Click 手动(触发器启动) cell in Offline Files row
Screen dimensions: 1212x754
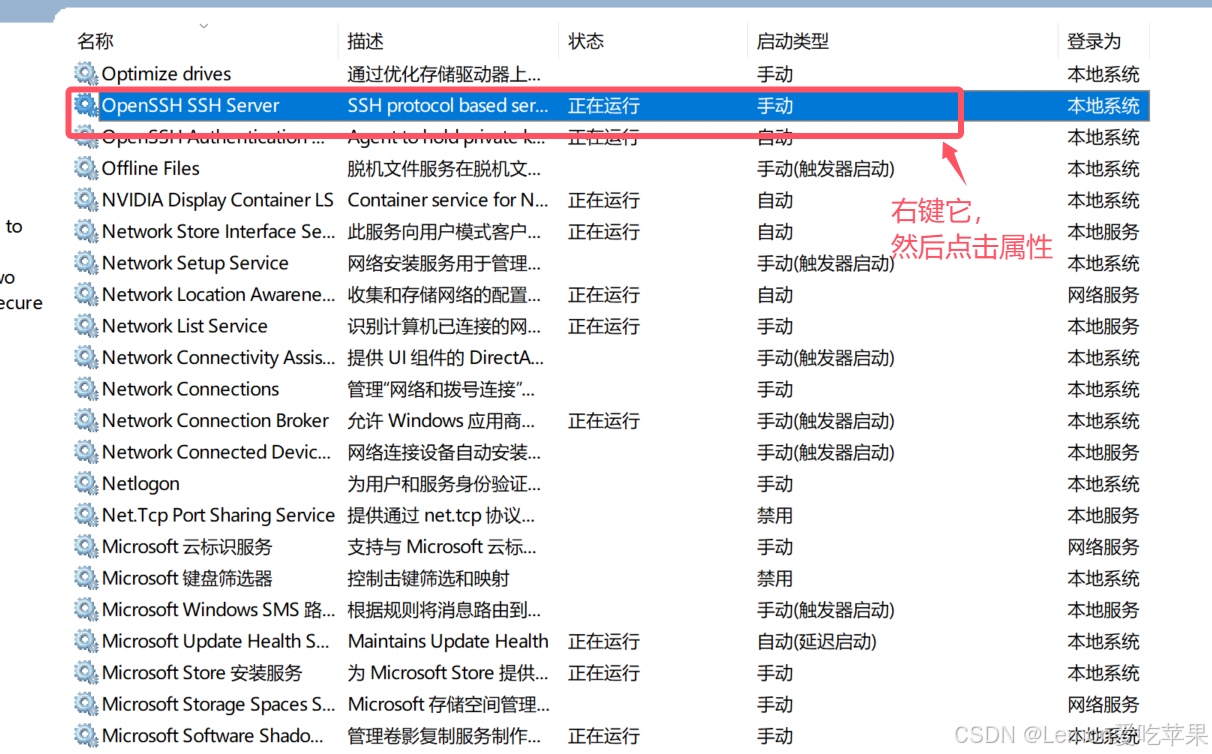(x=826, y=168)
